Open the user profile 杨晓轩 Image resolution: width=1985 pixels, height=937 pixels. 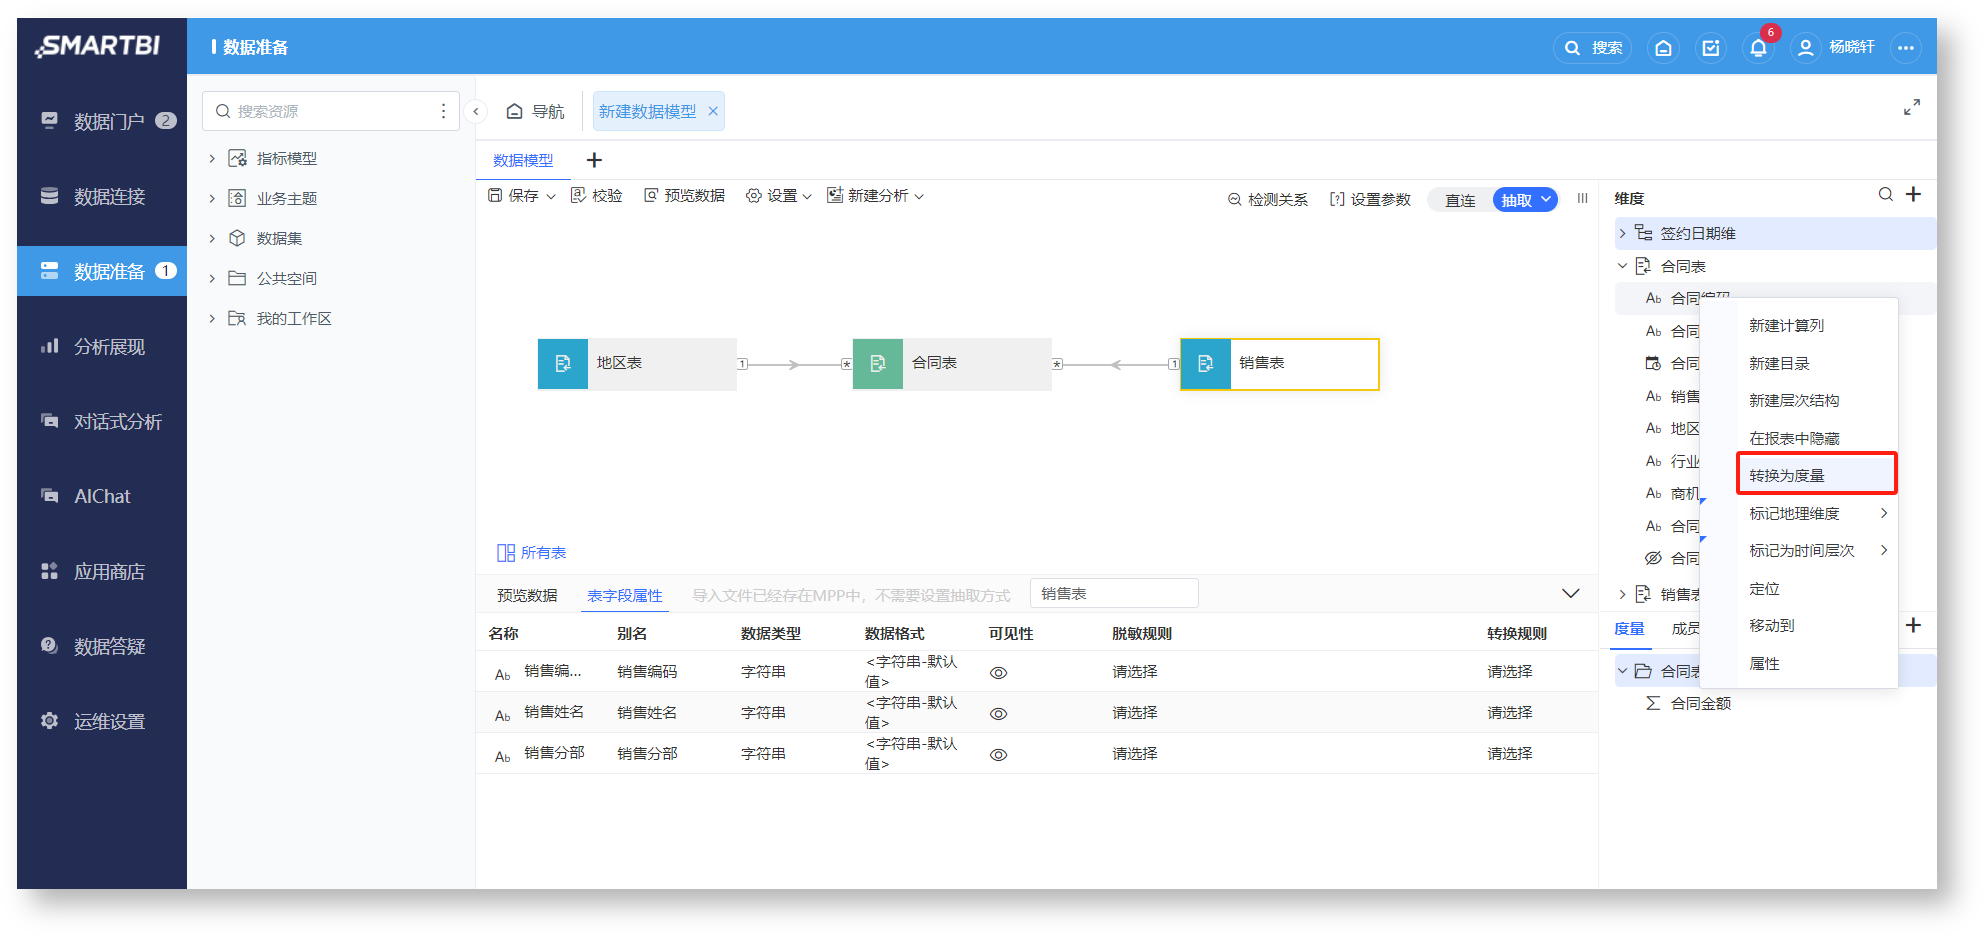(x=1834, y=48)
